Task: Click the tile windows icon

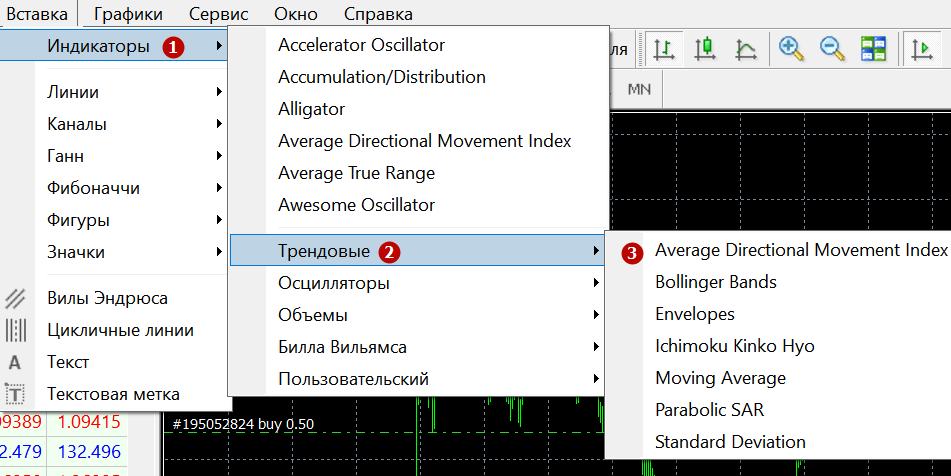Action: click(873, 49)
